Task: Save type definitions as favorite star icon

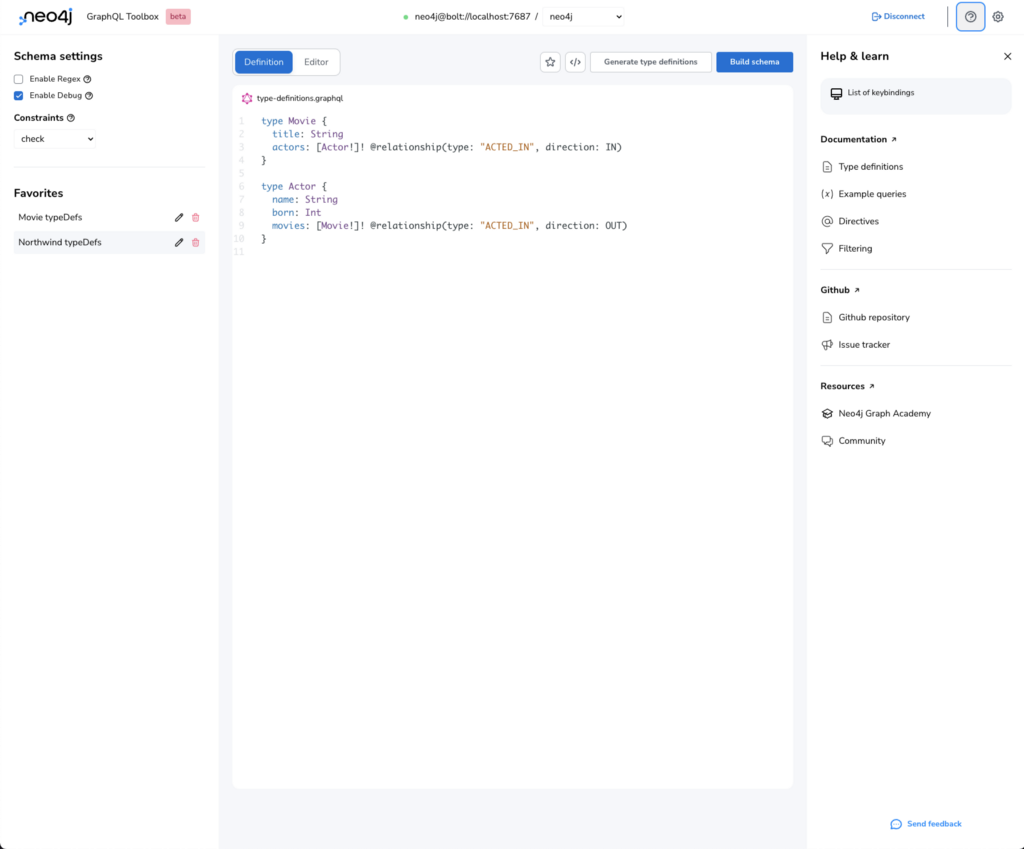Action: click(x=551, y=62)
